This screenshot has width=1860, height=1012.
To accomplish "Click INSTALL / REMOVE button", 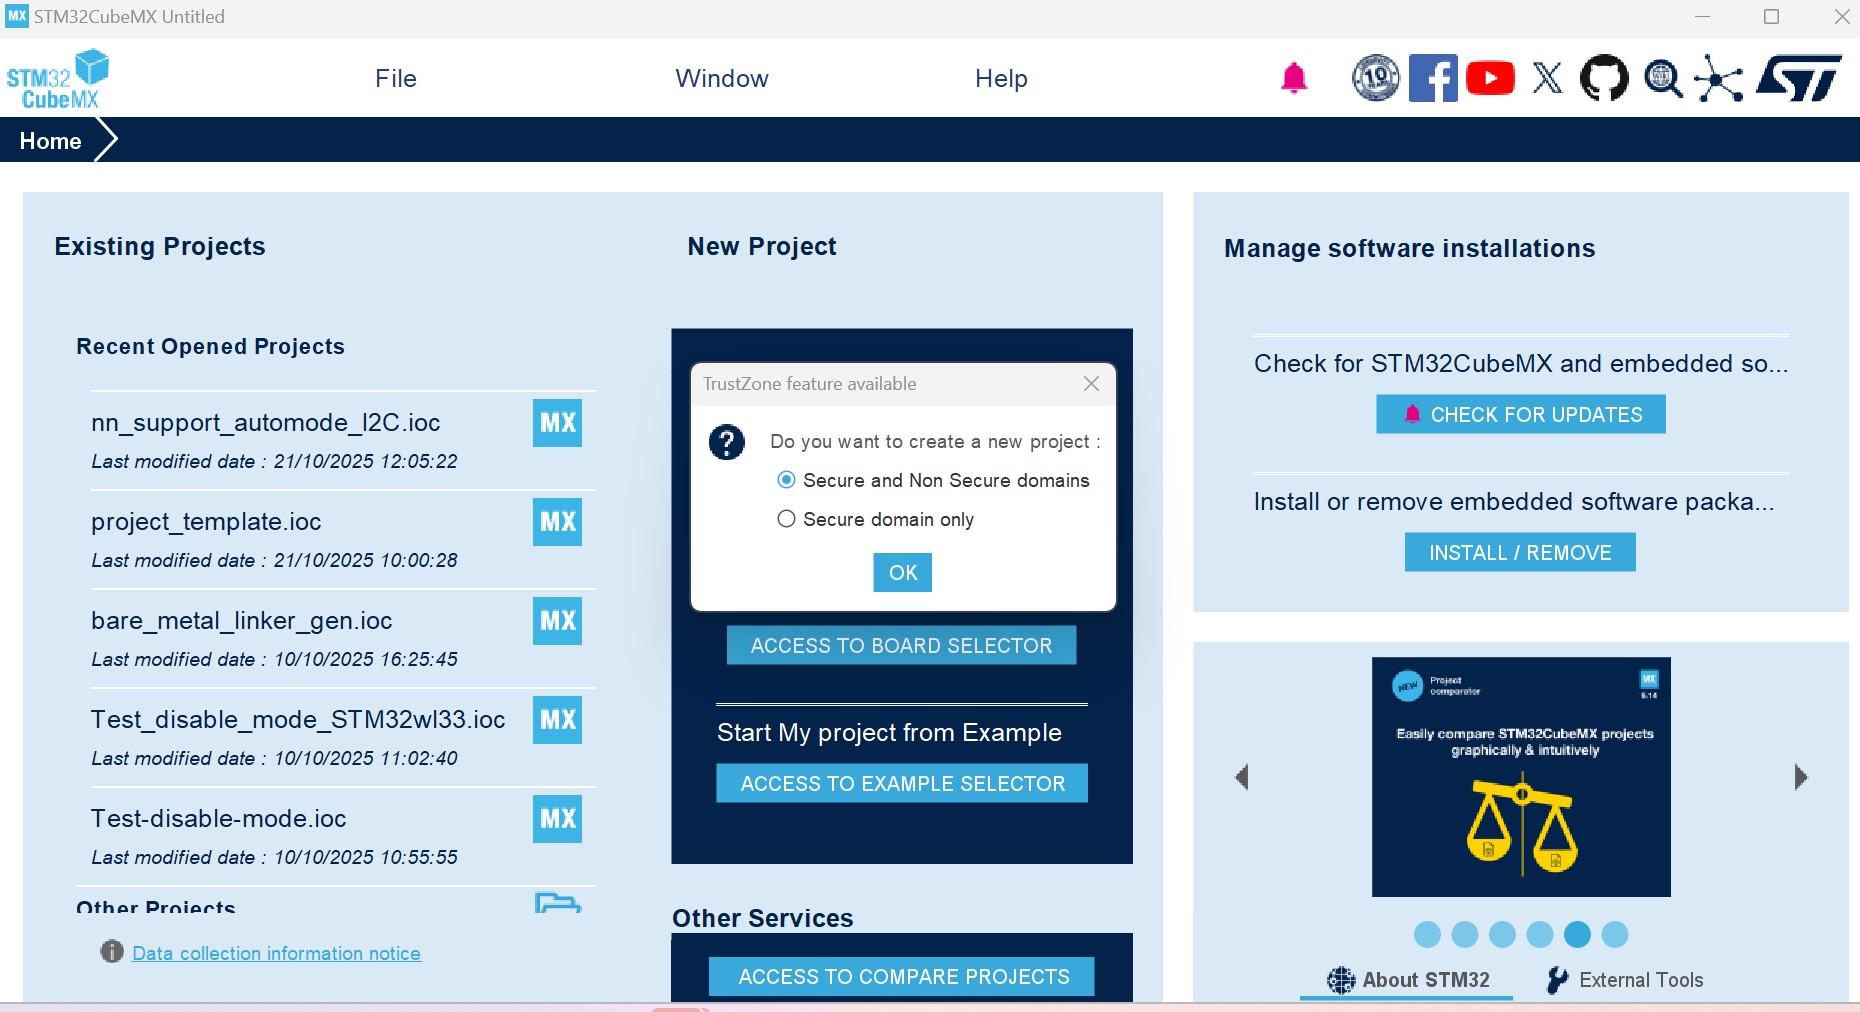I will click(x=1520, y=553).
